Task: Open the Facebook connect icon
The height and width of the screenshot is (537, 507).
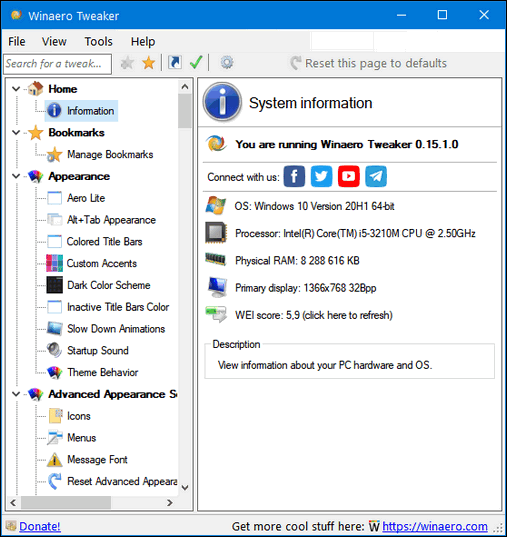Action: pos(294,176)
